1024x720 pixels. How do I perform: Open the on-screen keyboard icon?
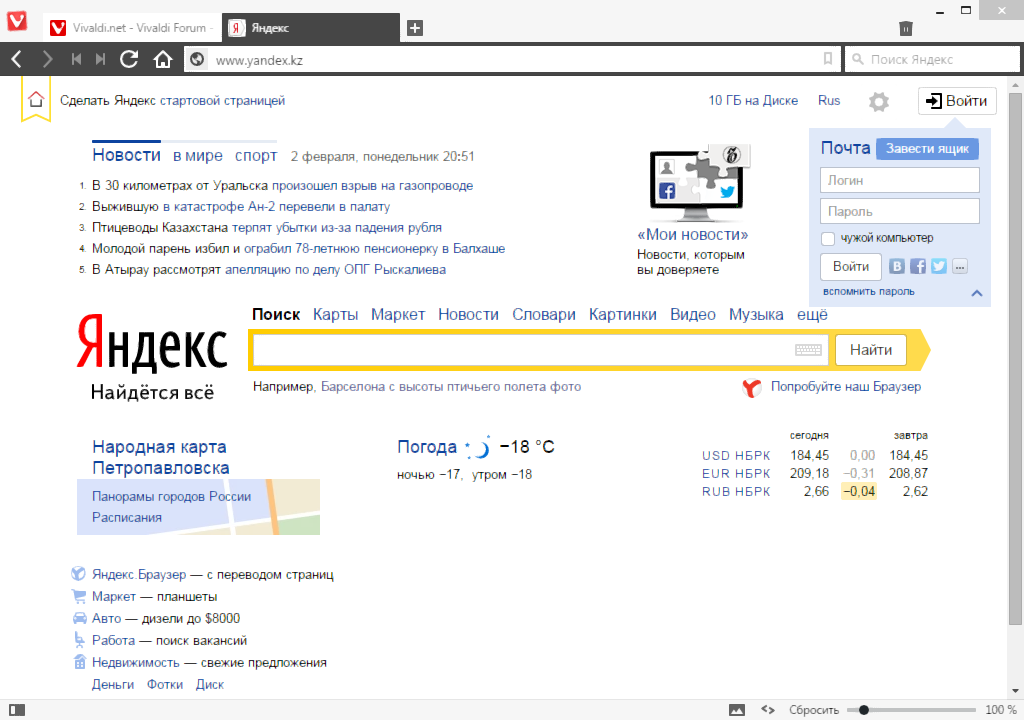[x=808, y=350]
